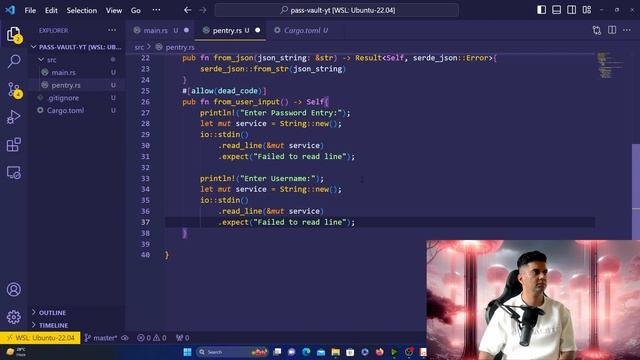This screenshot has width=640, height=360.
Task: Open the Go menu
Action: tap(136, 10)
